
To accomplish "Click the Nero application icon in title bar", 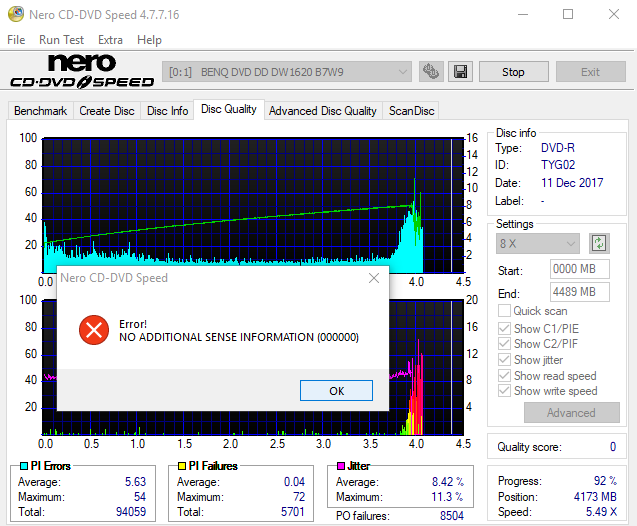I will (16, 14).
